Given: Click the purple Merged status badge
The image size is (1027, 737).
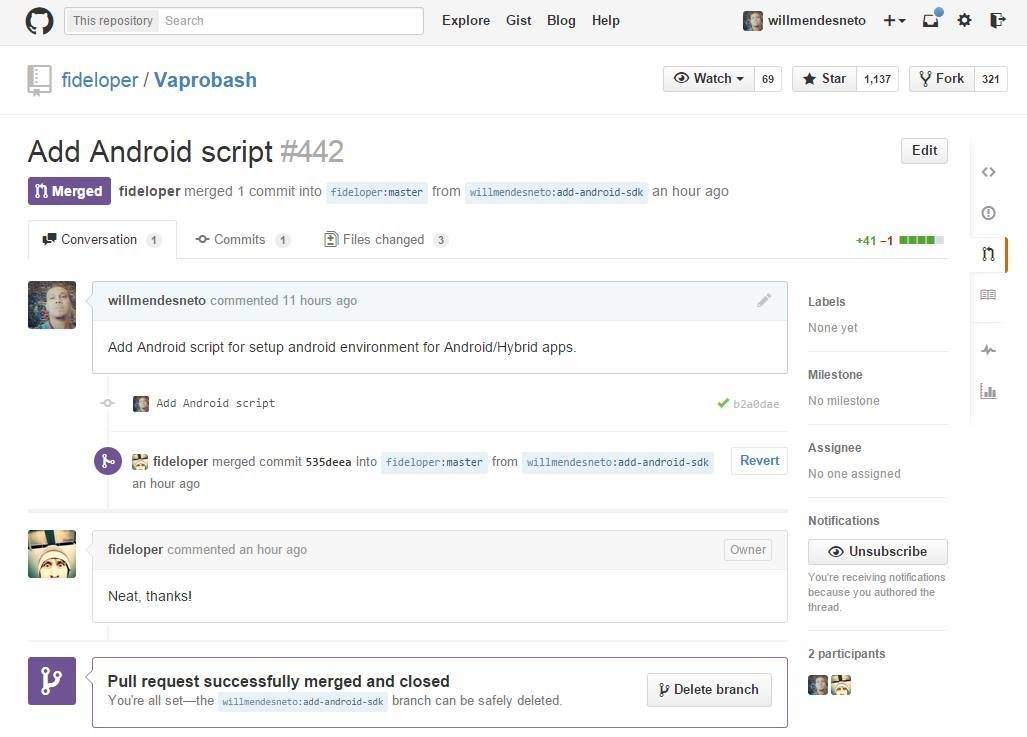Looking at the screenshot, I should (x=69, y=191).
